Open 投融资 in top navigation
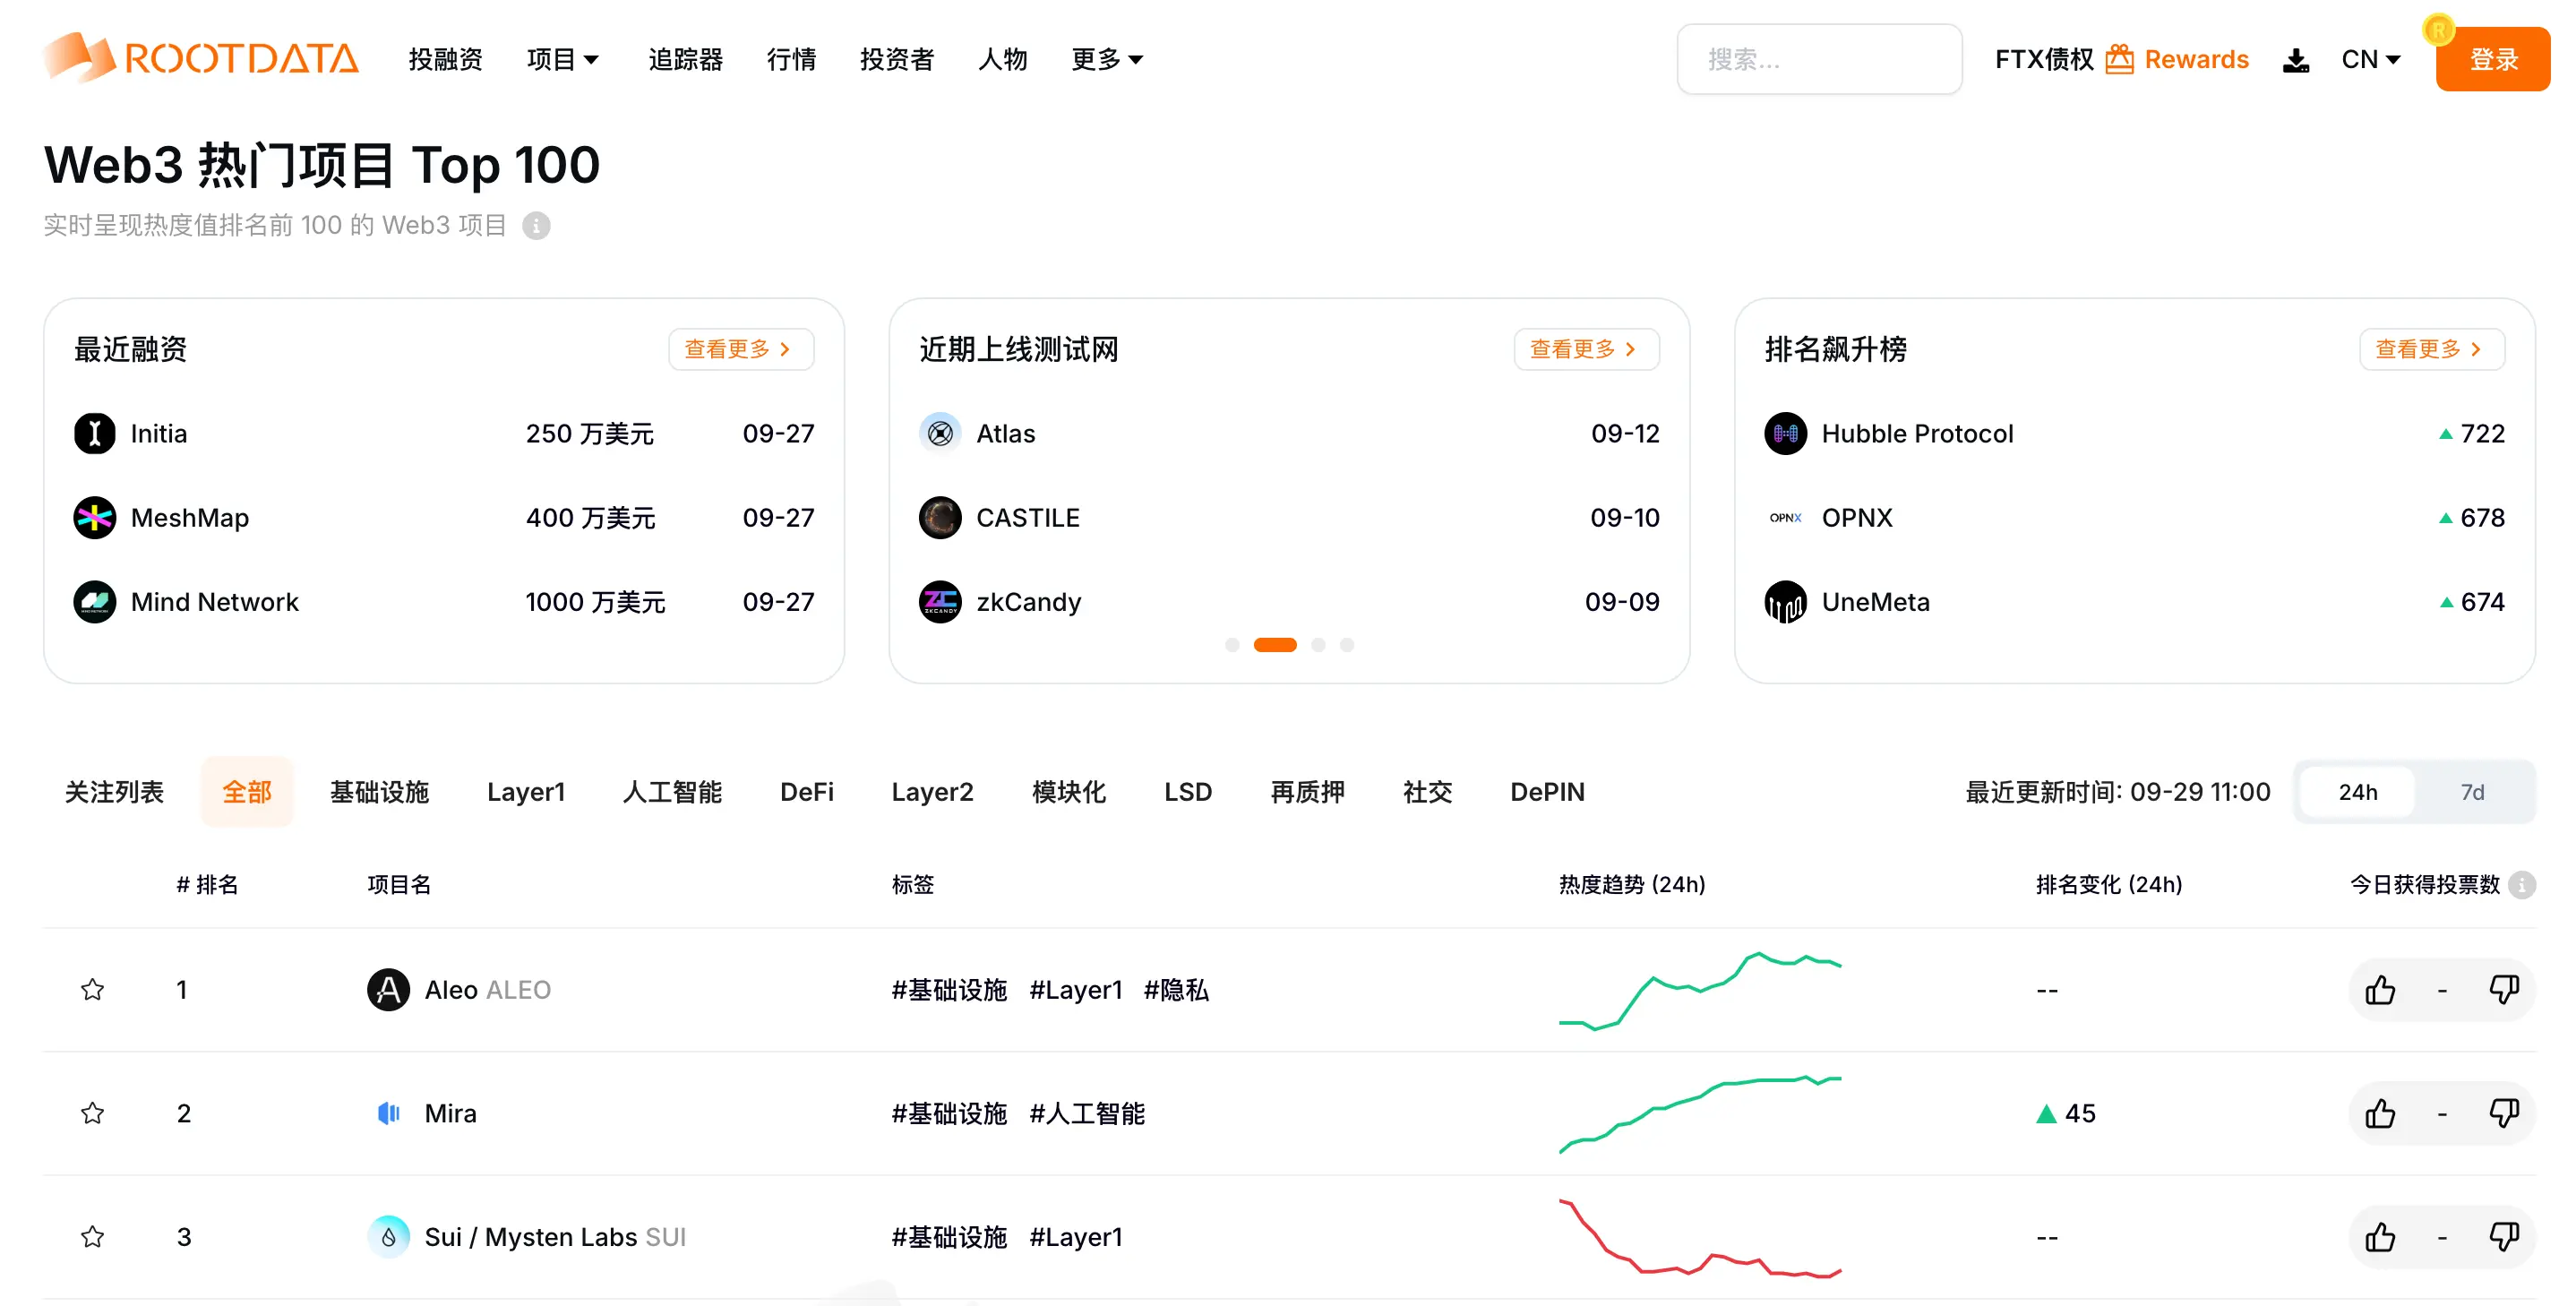This screenshot has height=1306, width=2576. (x=445, y=60)
